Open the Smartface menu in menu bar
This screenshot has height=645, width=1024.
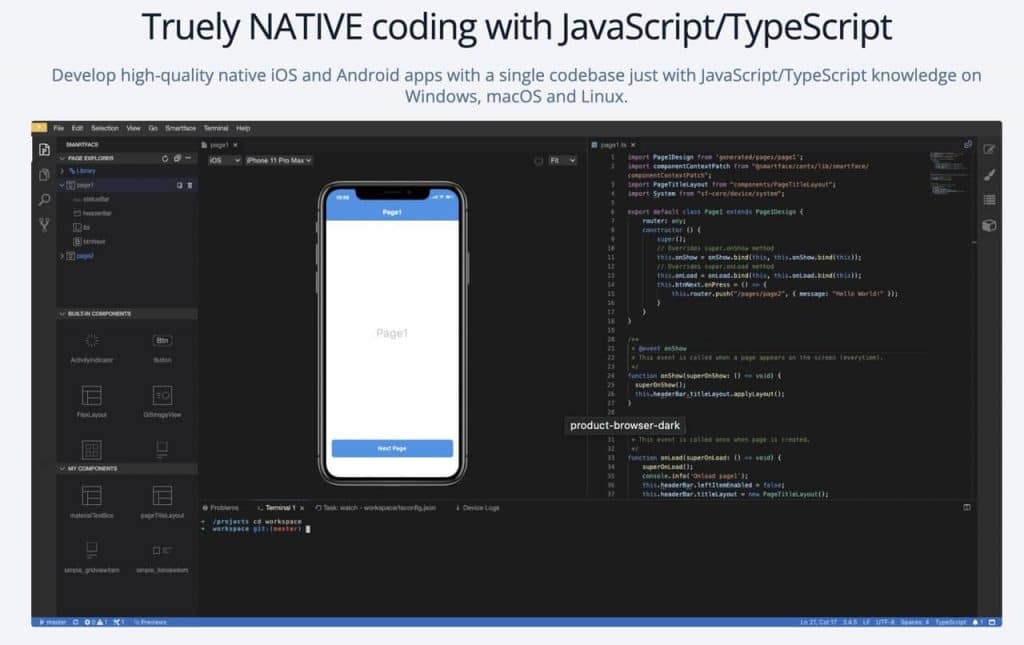click(180, 128)
